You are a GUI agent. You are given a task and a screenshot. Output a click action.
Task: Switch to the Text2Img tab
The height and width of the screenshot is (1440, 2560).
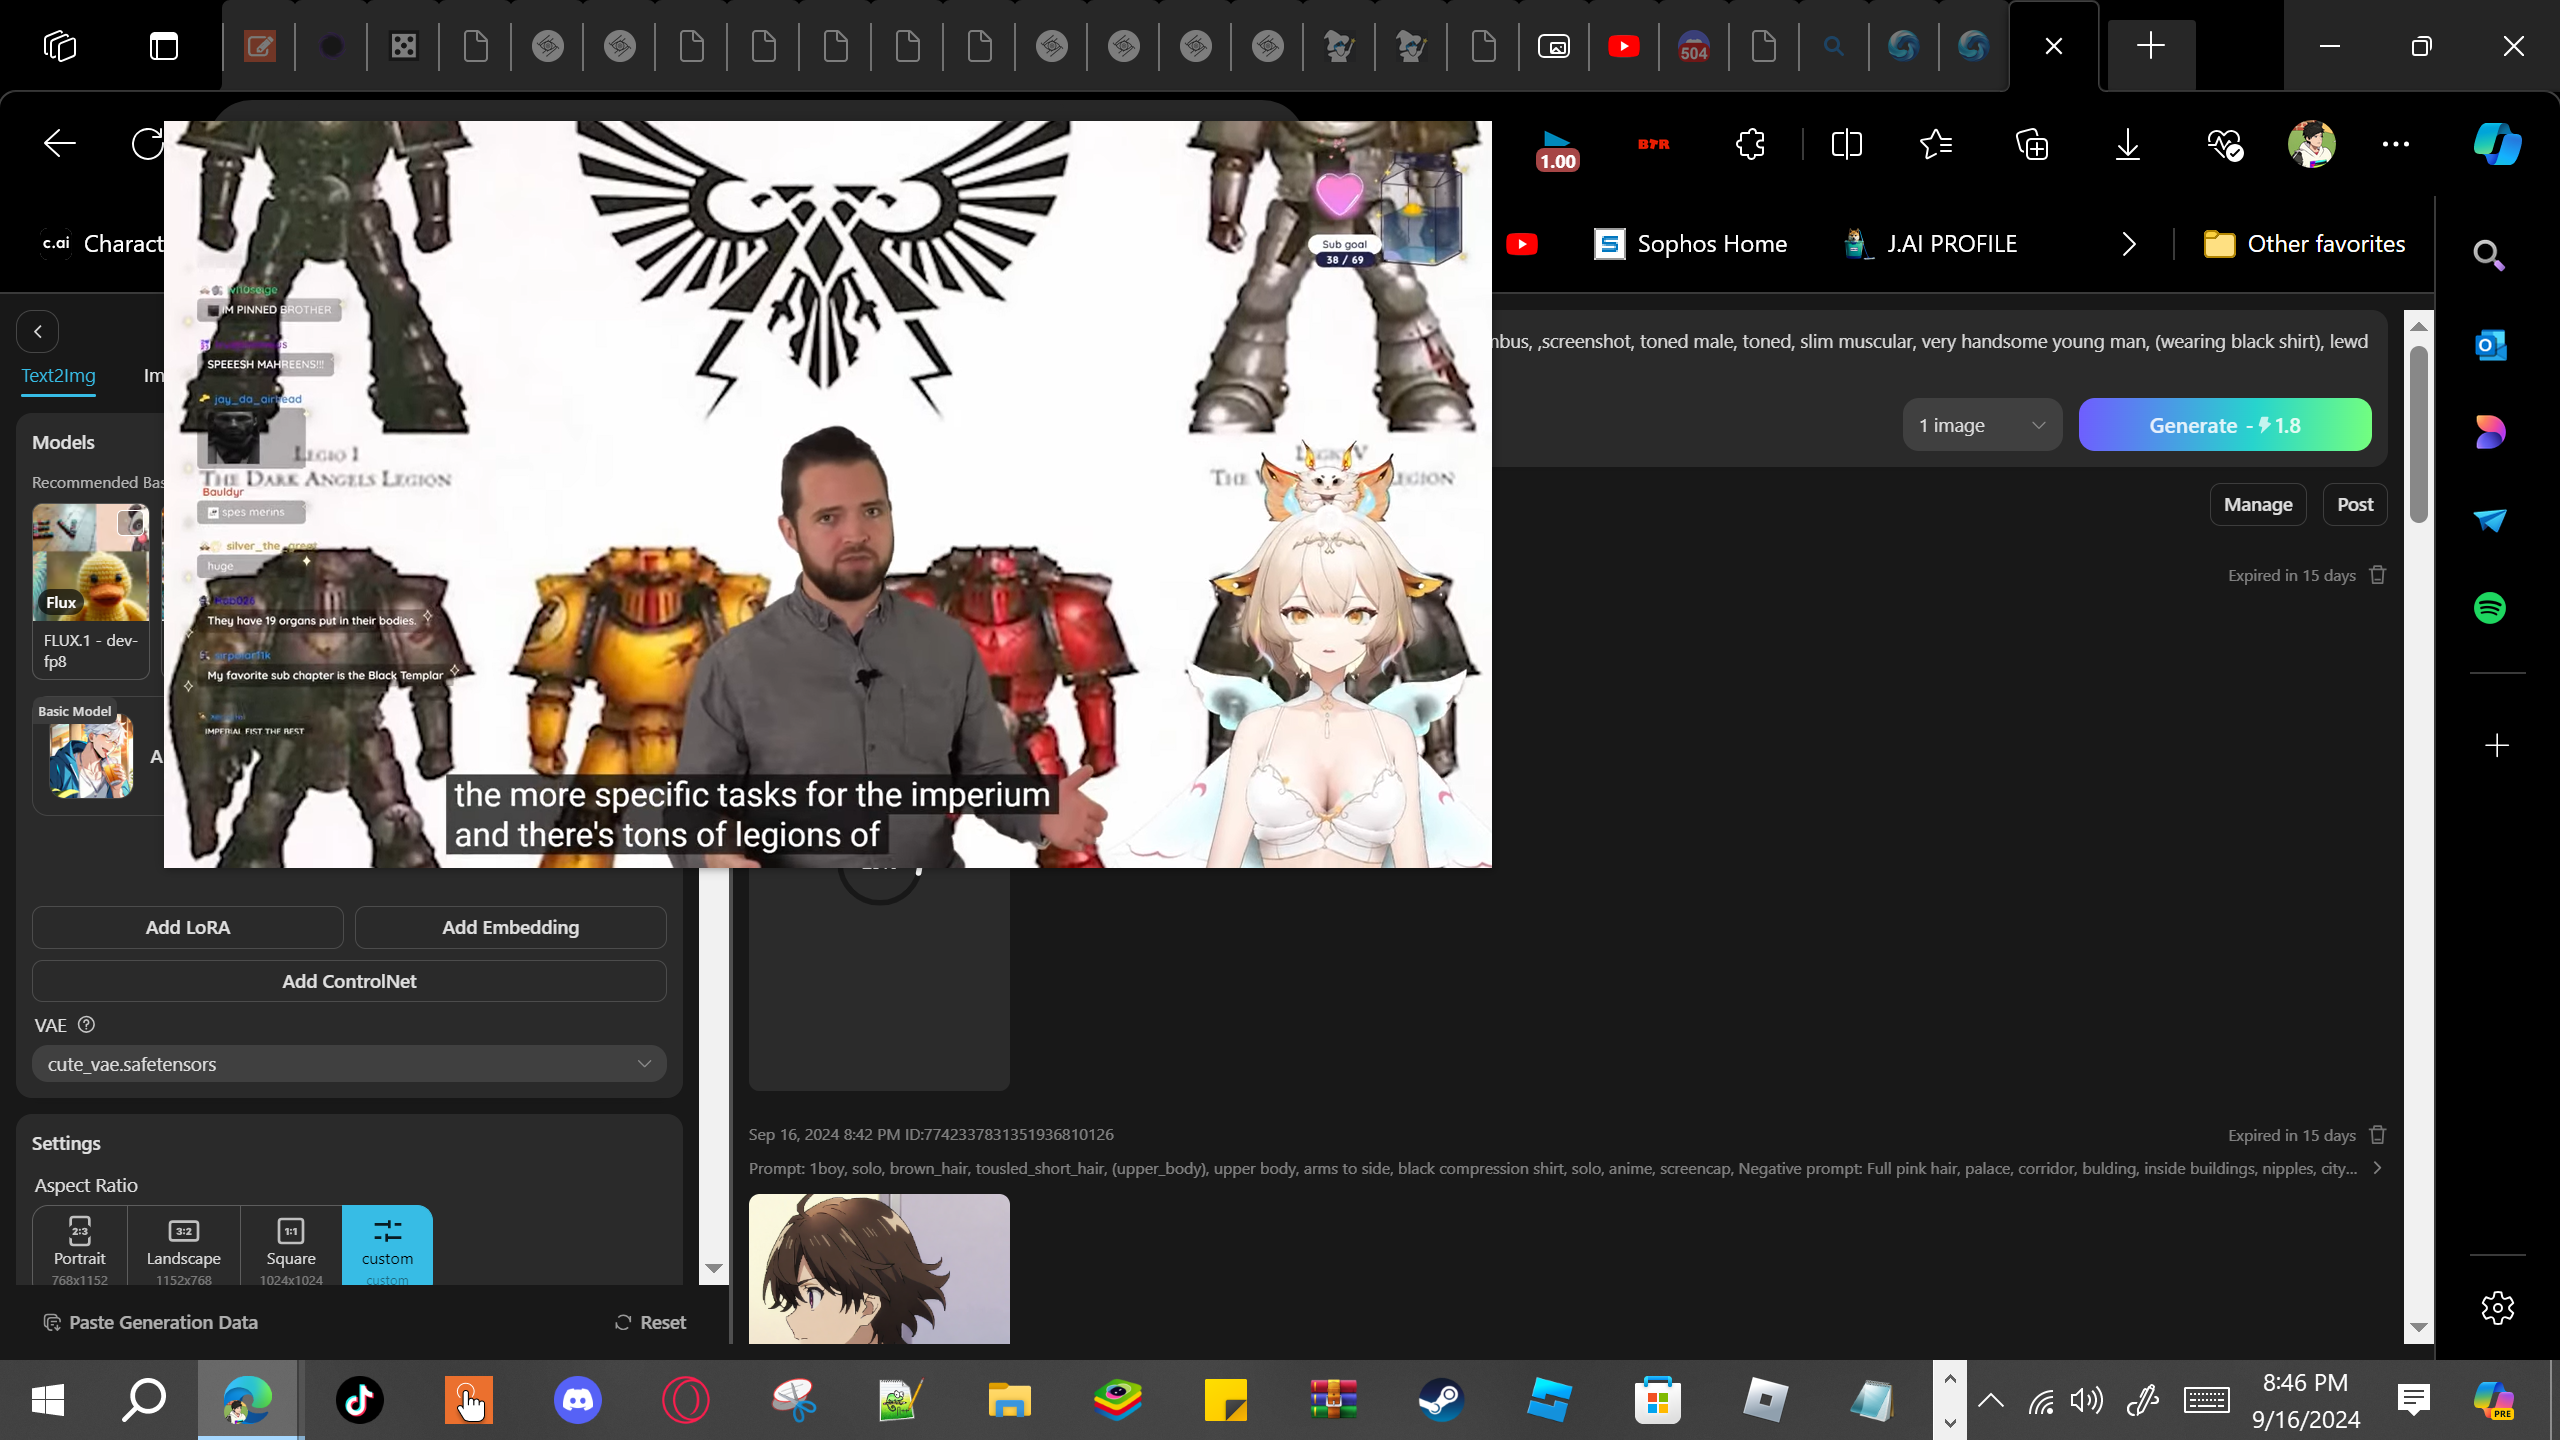click(59, 376)
